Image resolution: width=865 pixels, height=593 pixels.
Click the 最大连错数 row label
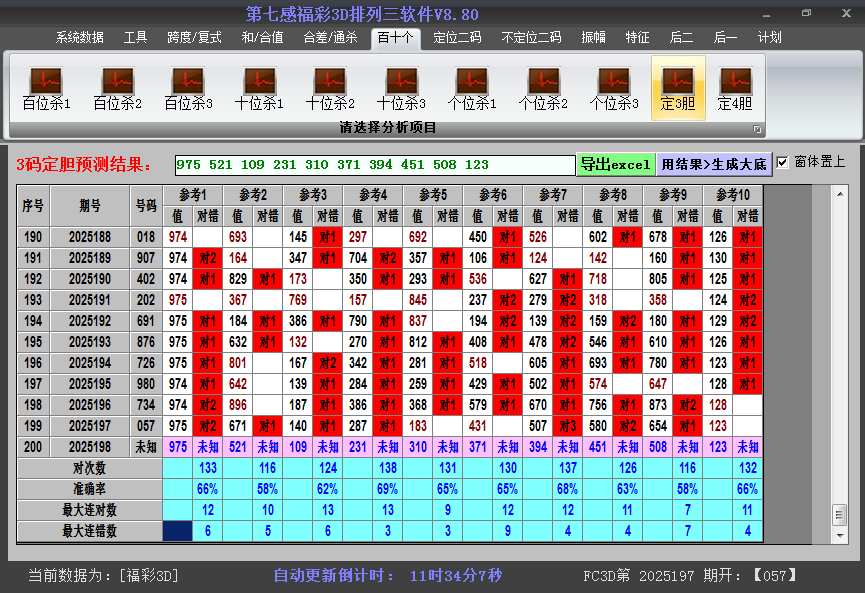click(89, 531)
